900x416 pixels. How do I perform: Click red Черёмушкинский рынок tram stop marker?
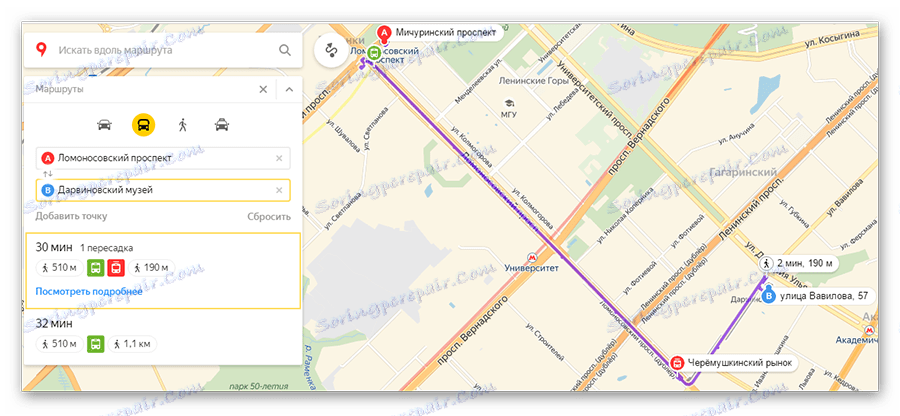pos(677,363)
